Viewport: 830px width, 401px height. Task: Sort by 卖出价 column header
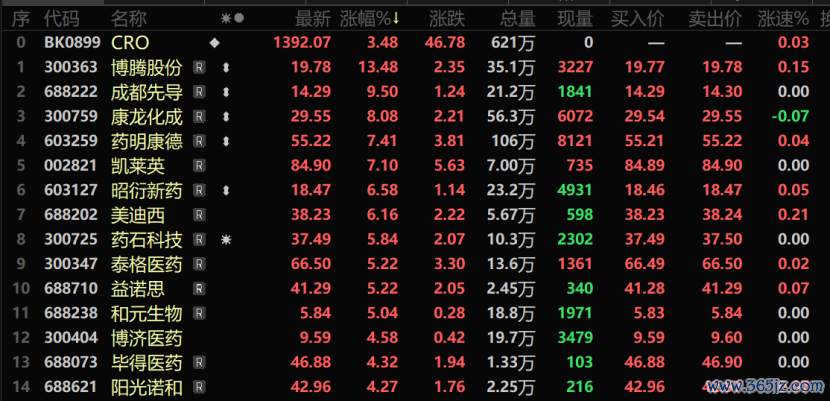715,19
